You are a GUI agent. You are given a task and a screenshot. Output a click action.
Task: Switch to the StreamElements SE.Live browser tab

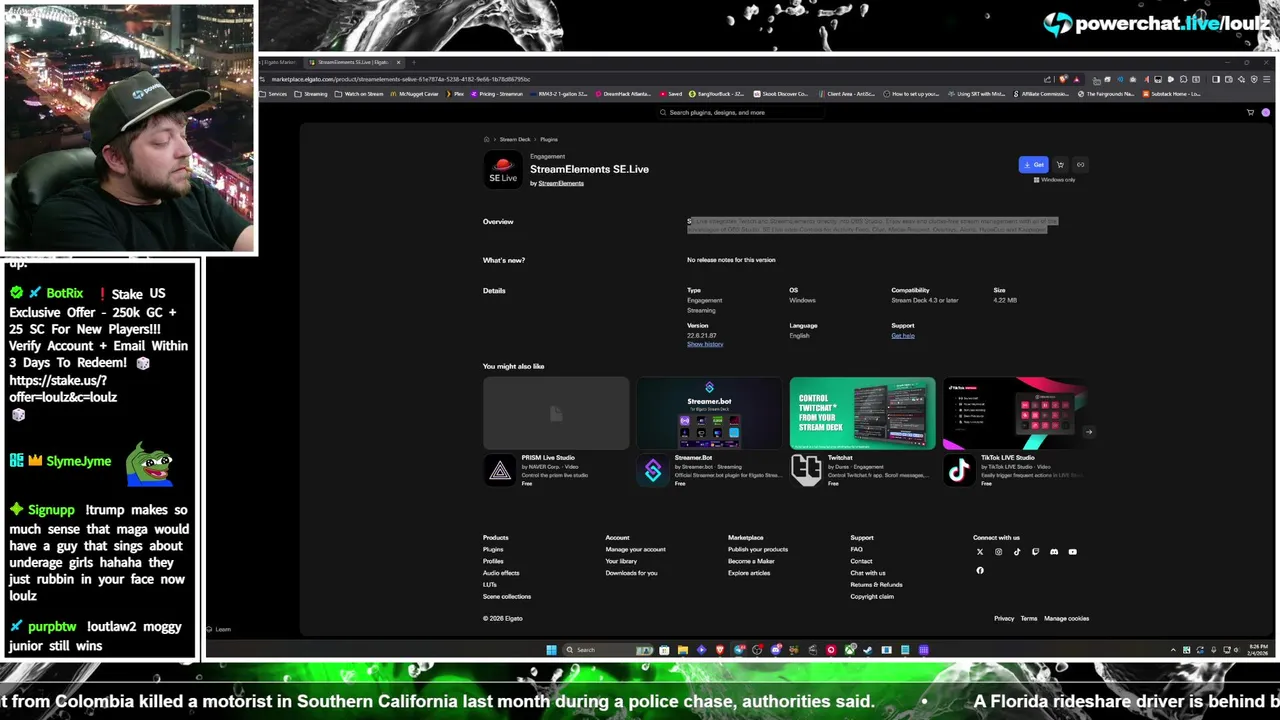[x=354, y=62]
